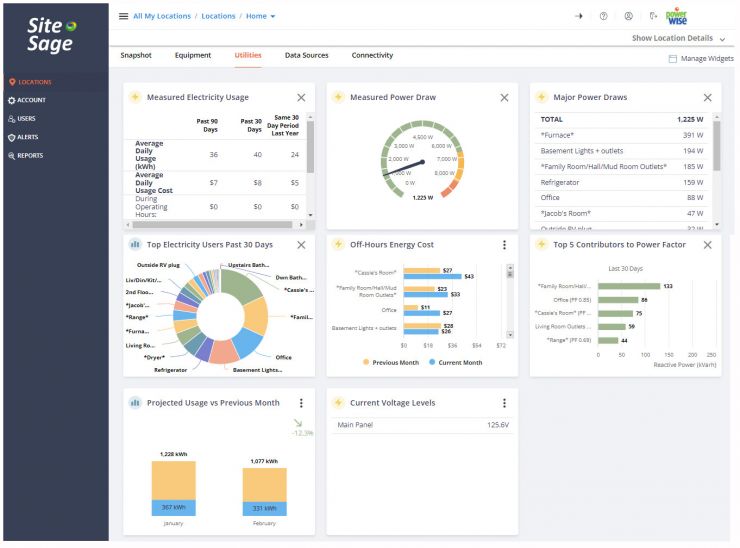Click the Site Sage logo
Viewport: 740px width, 548px height.
(x=51, y=34)
